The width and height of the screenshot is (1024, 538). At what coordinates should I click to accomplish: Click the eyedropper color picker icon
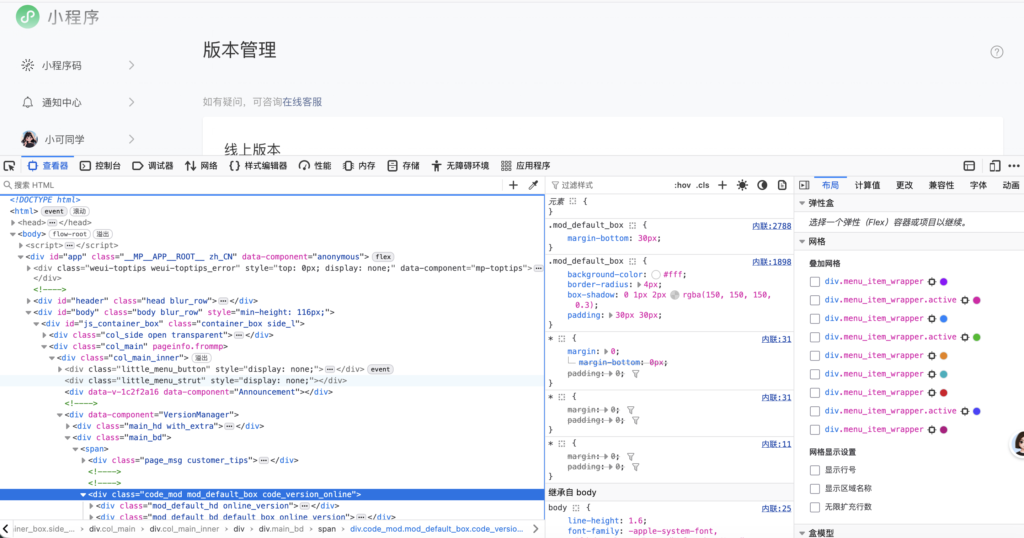[x=533, y=185]
